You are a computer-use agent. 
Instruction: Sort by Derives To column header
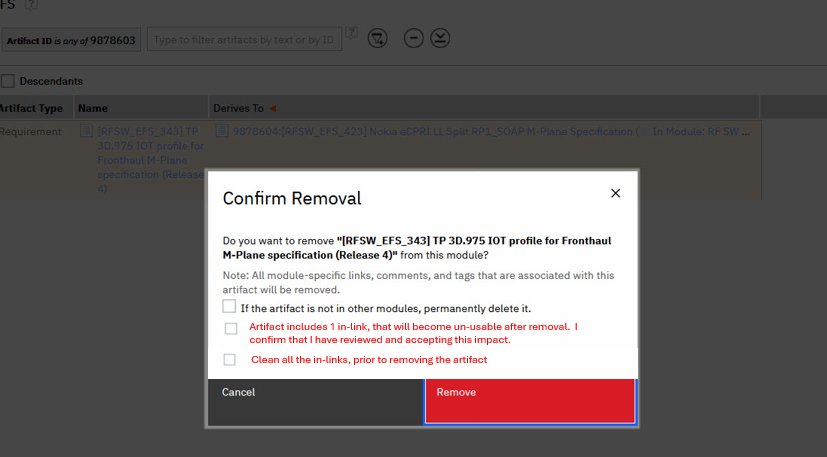pyautogui.click(x=238, y=108)
